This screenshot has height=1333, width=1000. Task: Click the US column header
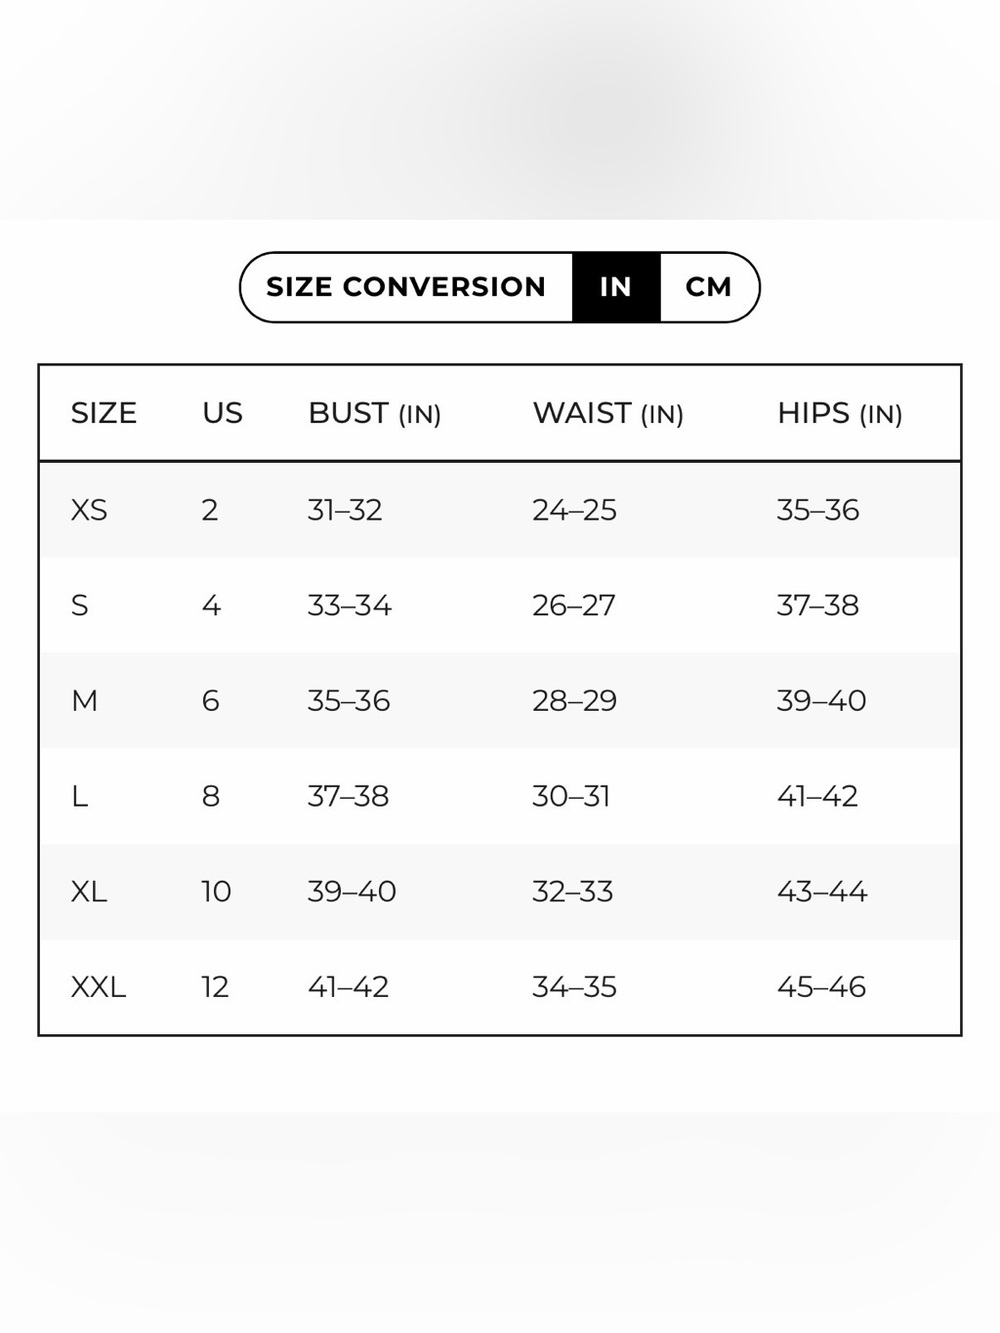coord(222,413)
